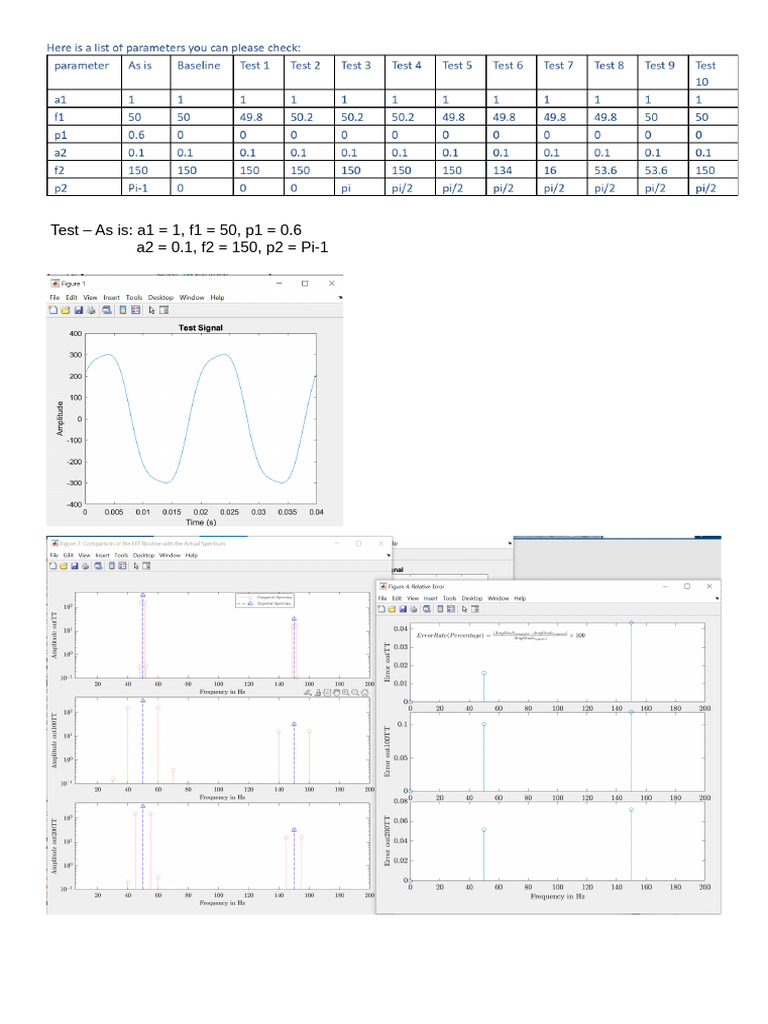
Task: Click Link Plot icon in Figure 4 toolbar
Action: tap(427, 609)
